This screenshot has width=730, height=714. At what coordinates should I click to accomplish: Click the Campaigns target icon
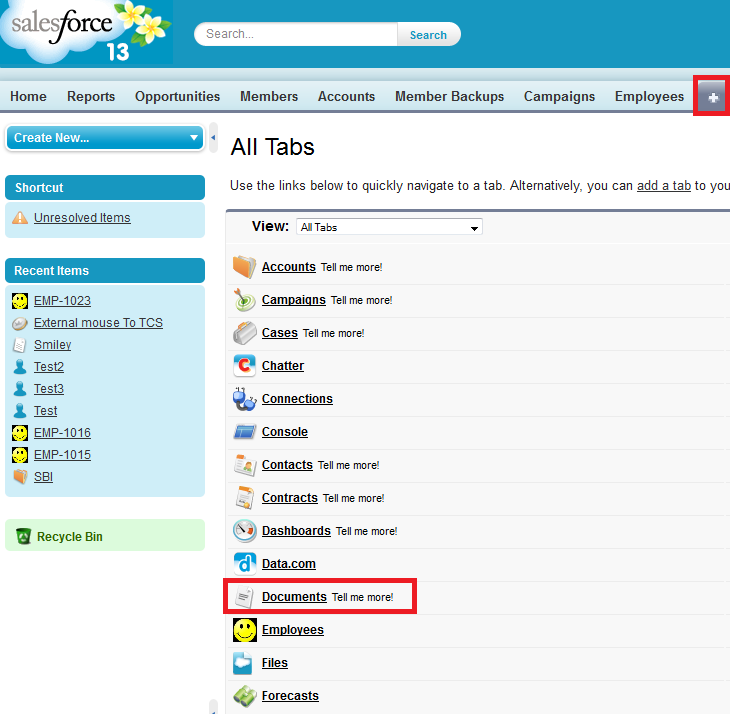point(244,300)
